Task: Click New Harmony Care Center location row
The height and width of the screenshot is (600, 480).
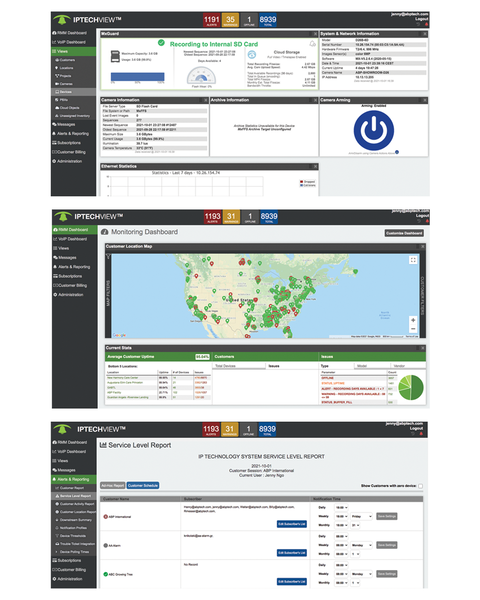Action: click(x=158, y=378)
